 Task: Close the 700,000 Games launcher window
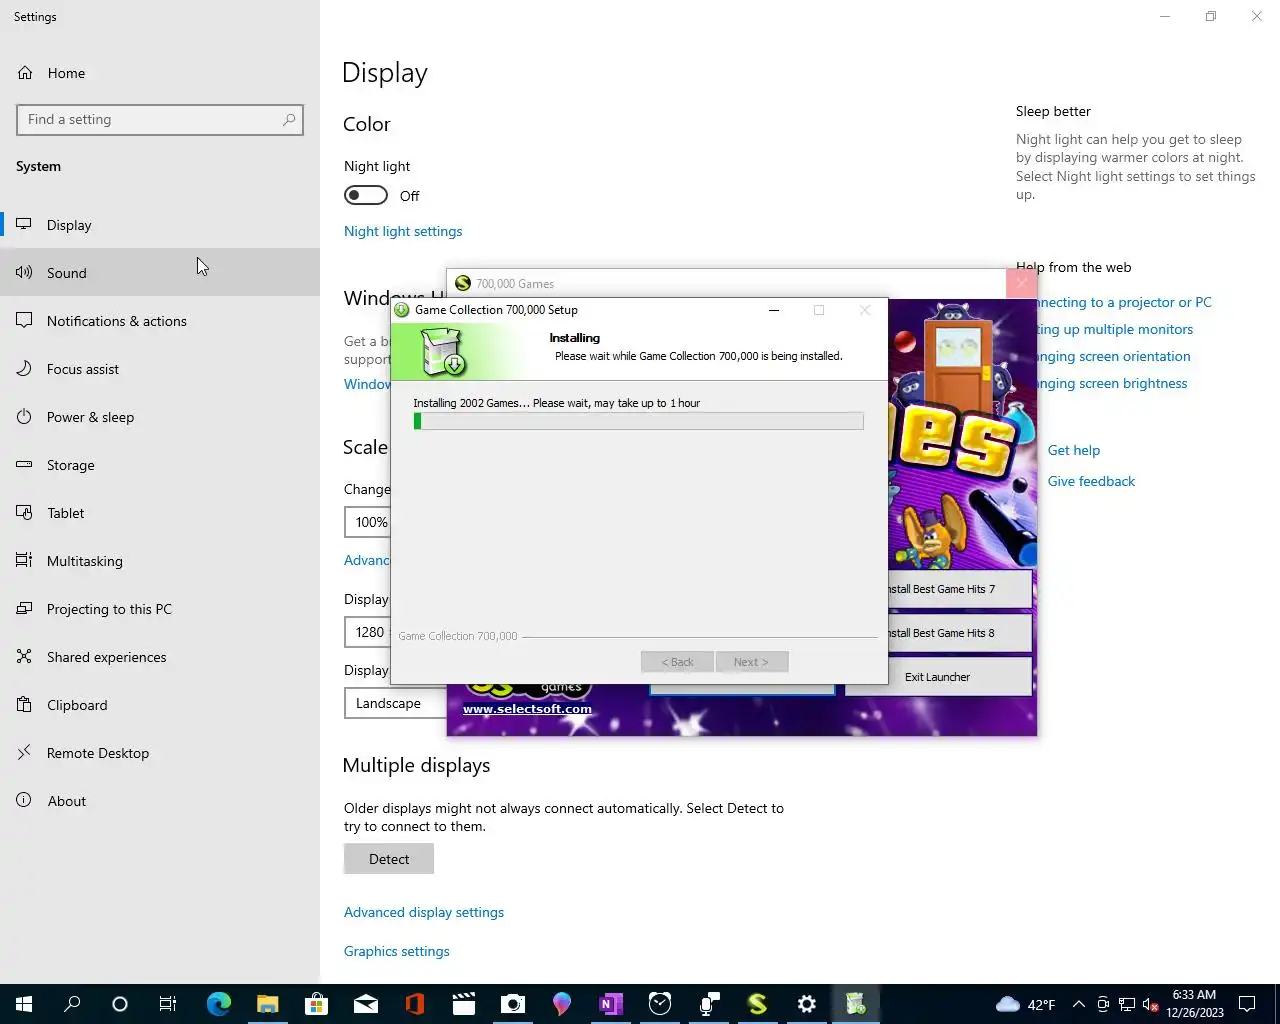point(1021,283)
